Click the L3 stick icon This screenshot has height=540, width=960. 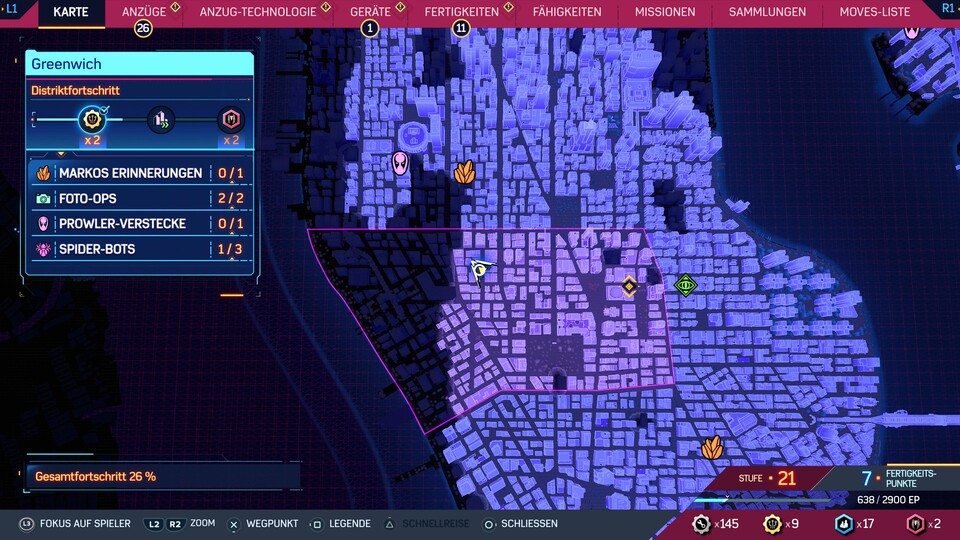[26, 524]
